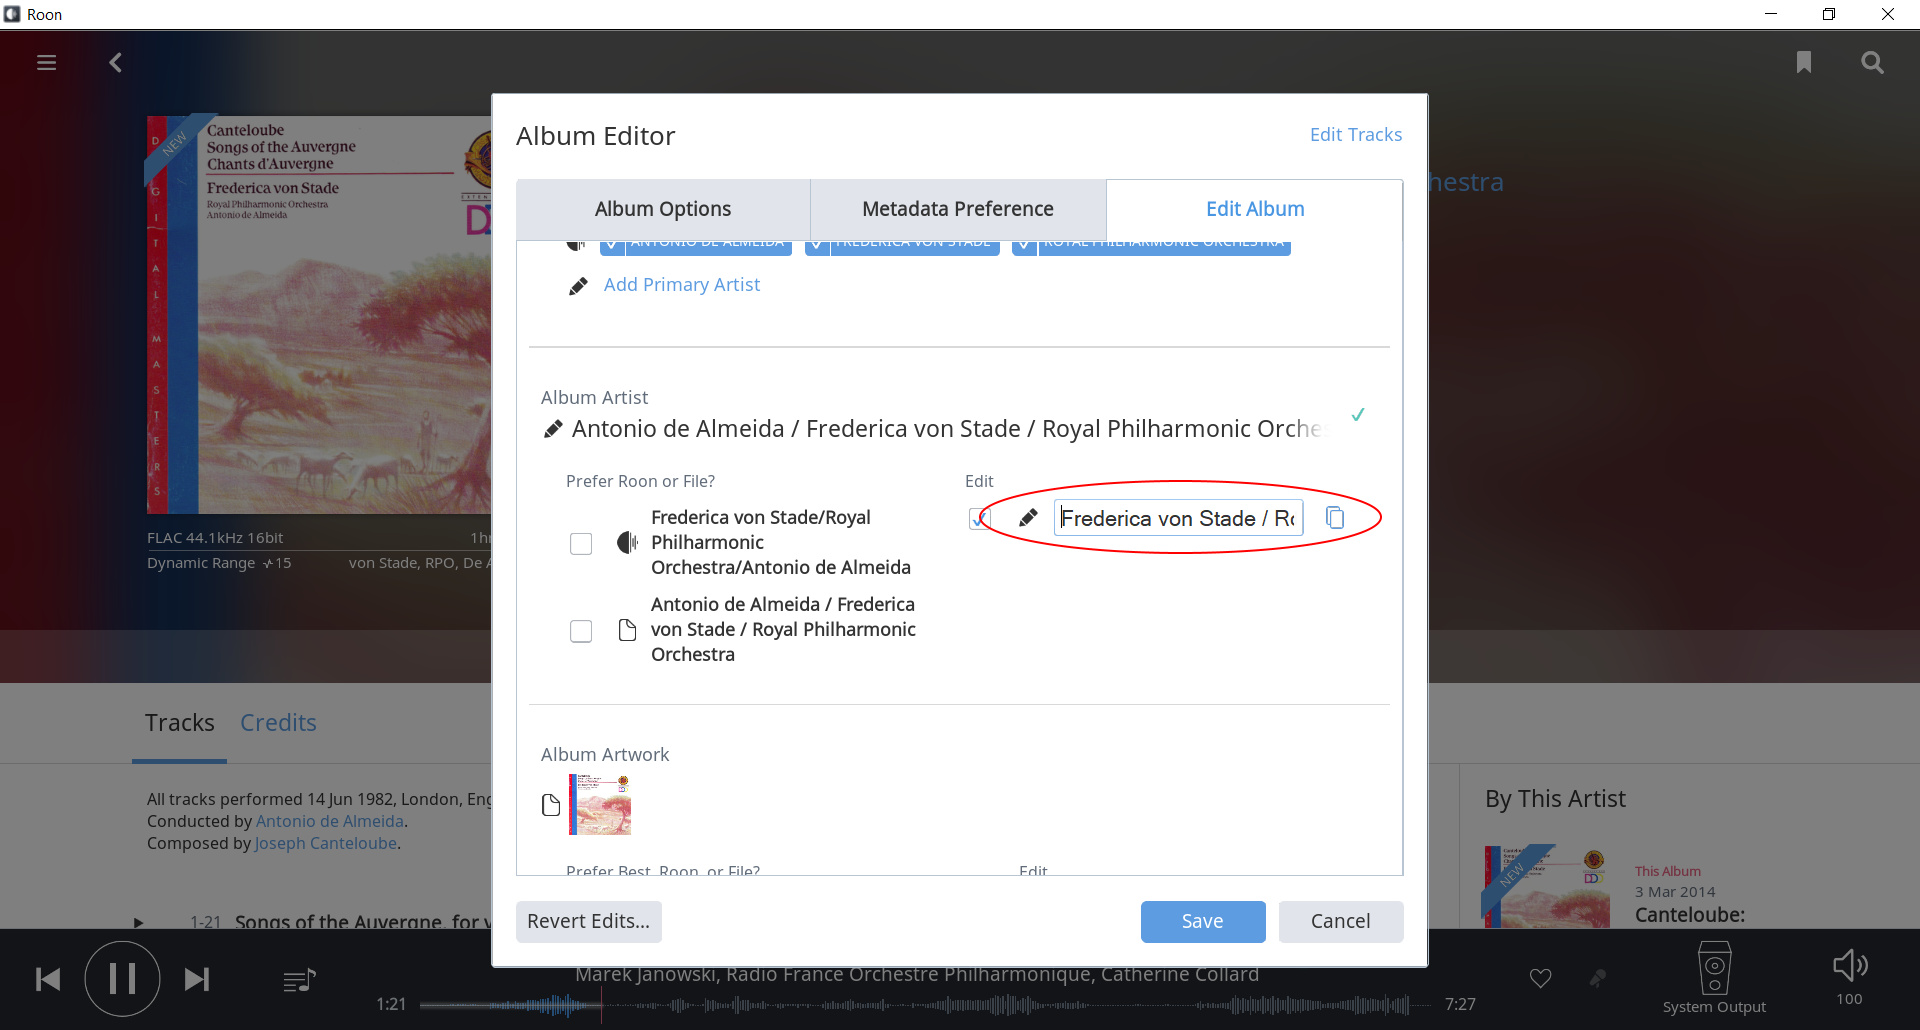Save the album edits

pyautogui.click(x=1203, y=921)
